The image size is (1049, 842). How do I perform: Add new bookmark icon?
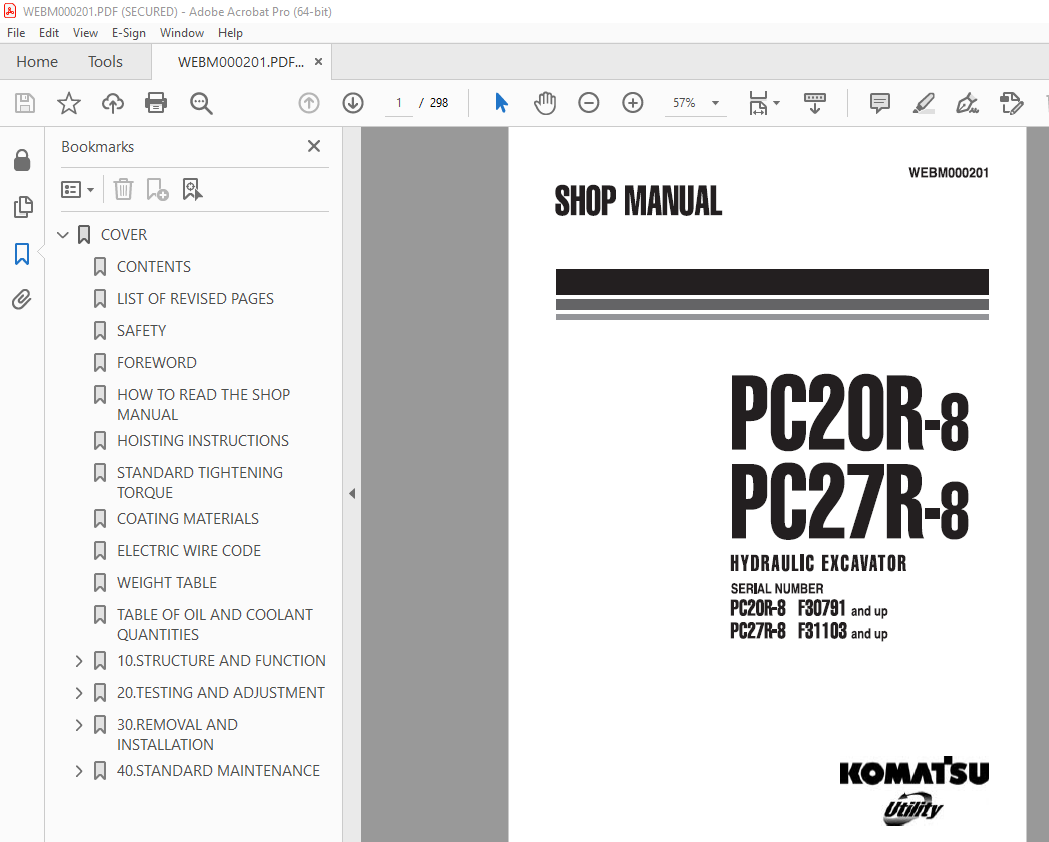157,189
